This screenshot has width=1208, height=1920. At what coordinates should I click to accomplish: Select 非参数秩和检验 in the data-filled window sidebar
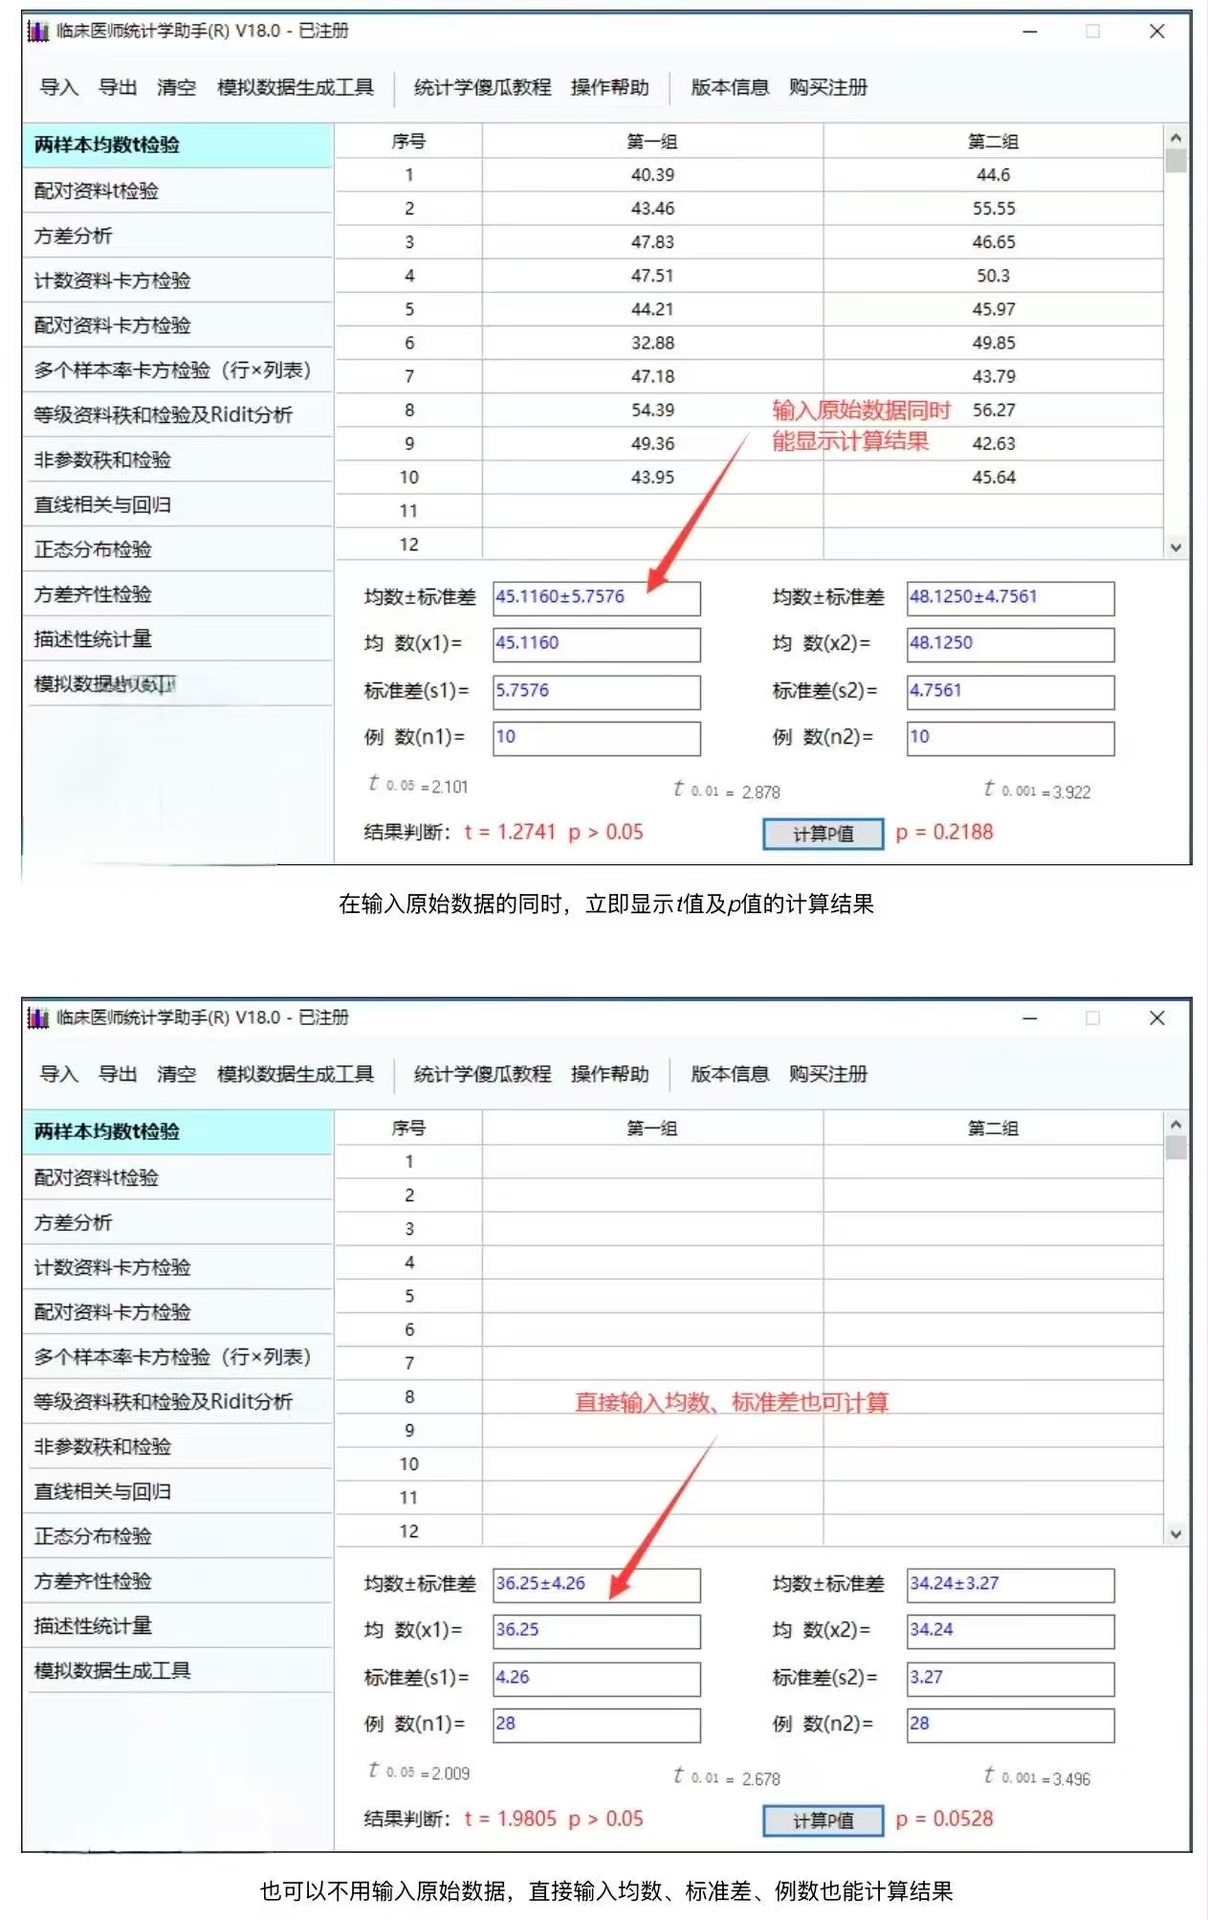point(178,459)
